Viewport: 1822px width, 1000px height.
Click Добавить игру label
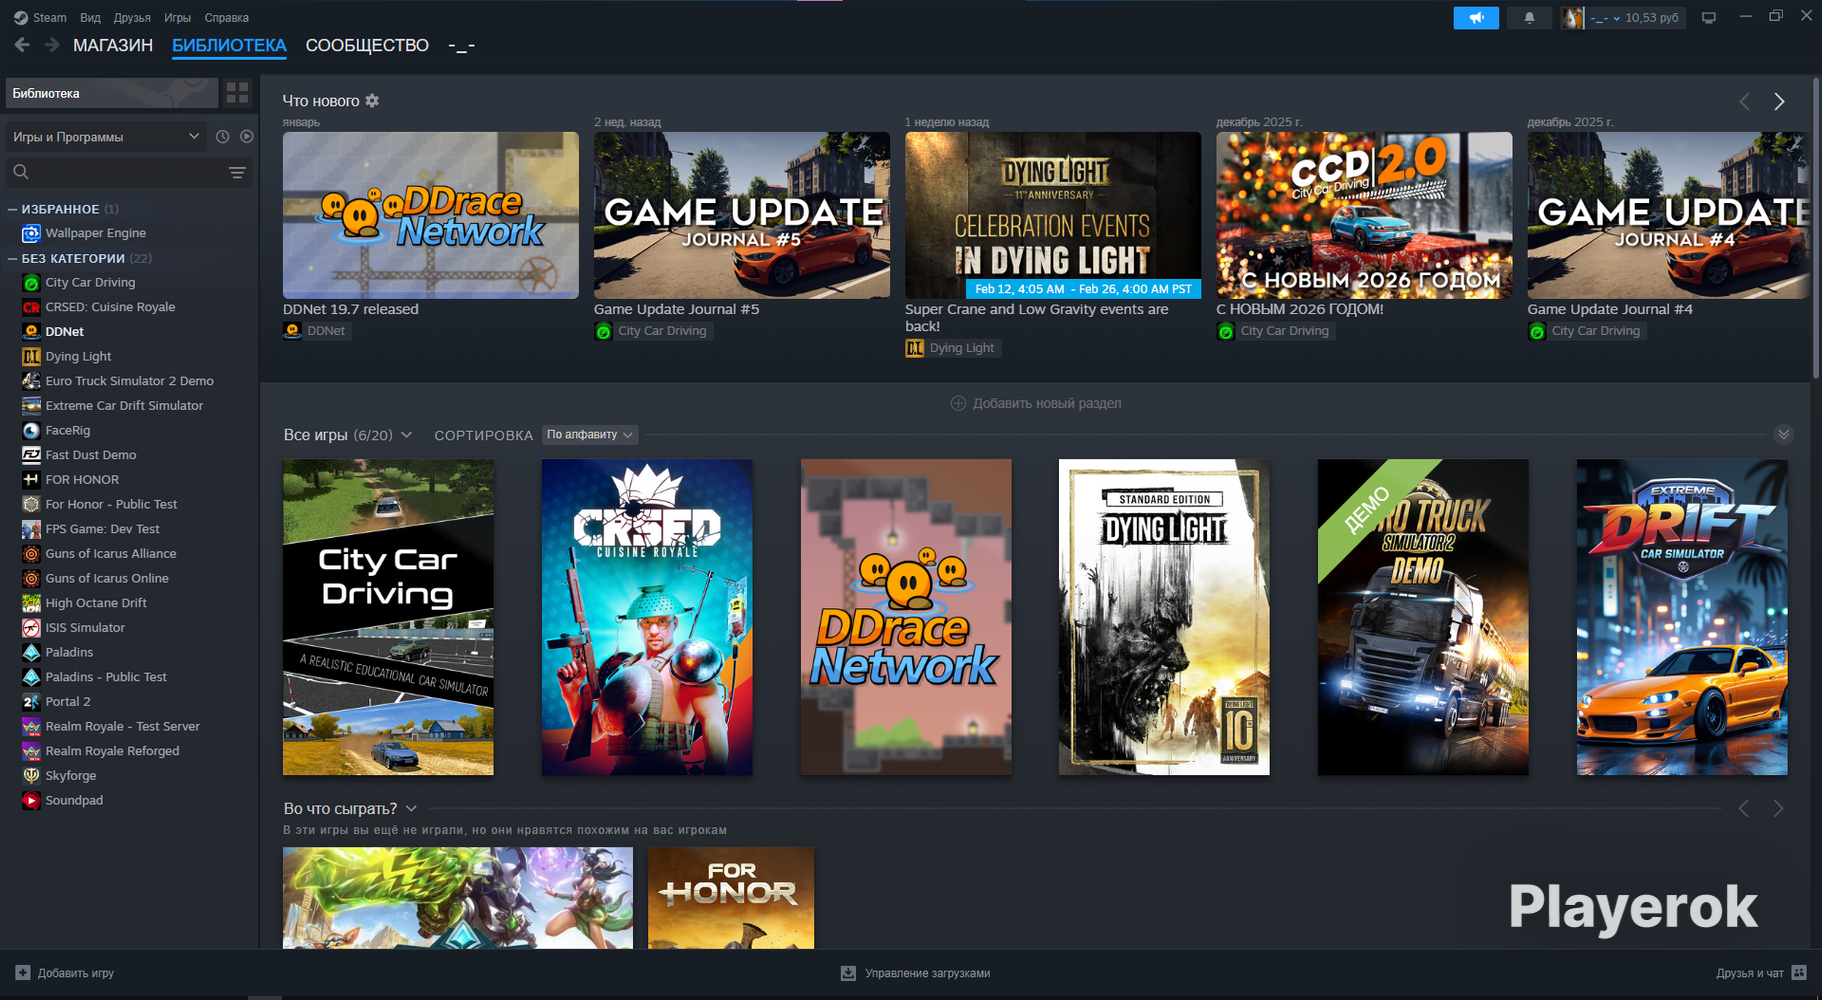coord(76,973)
